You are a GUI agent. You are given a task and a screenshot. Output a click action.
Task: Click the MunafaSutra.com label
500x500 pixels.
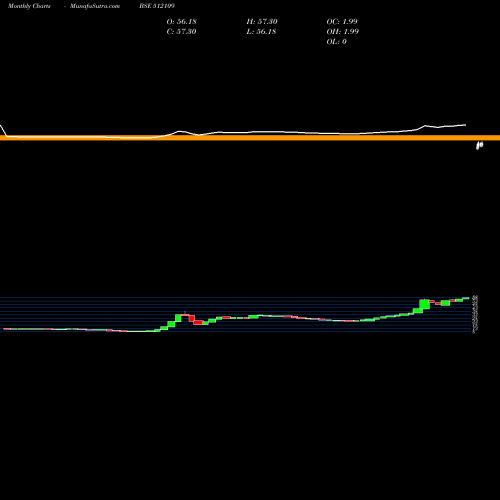[x=95, y=6]
